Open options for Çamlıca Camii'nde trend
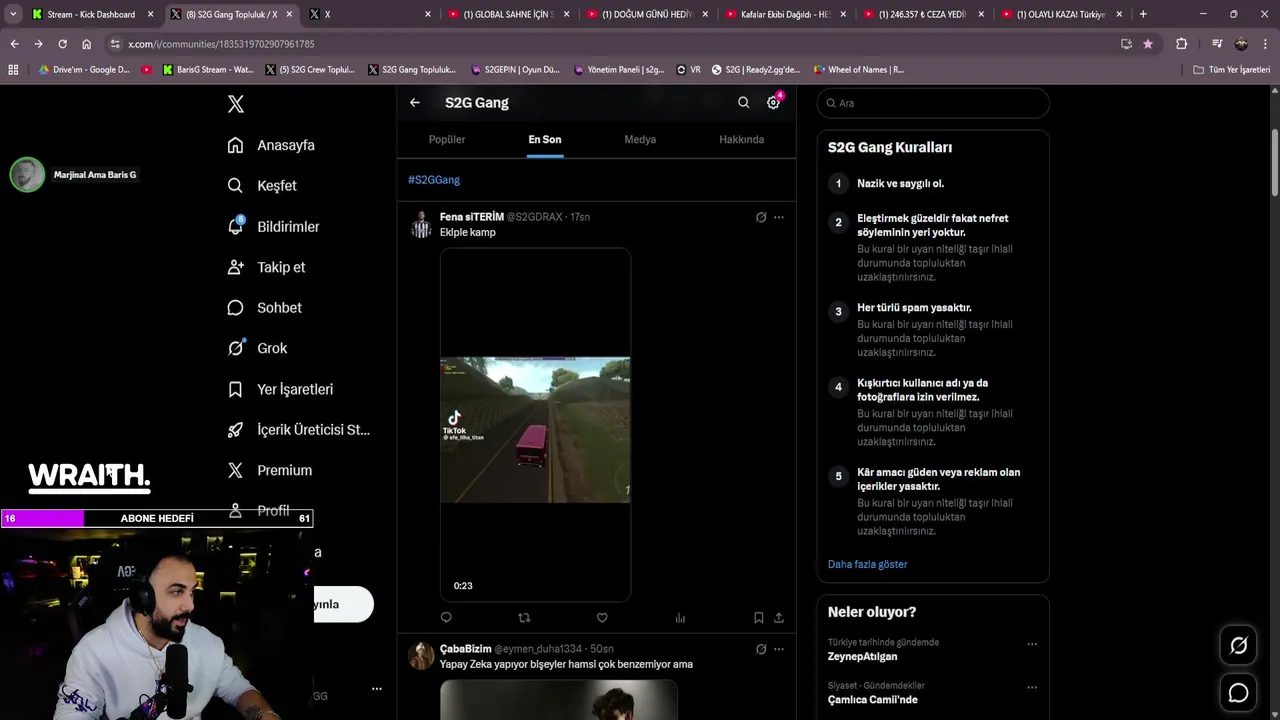Viewport: 1280px width, 720px height. 1032,687
